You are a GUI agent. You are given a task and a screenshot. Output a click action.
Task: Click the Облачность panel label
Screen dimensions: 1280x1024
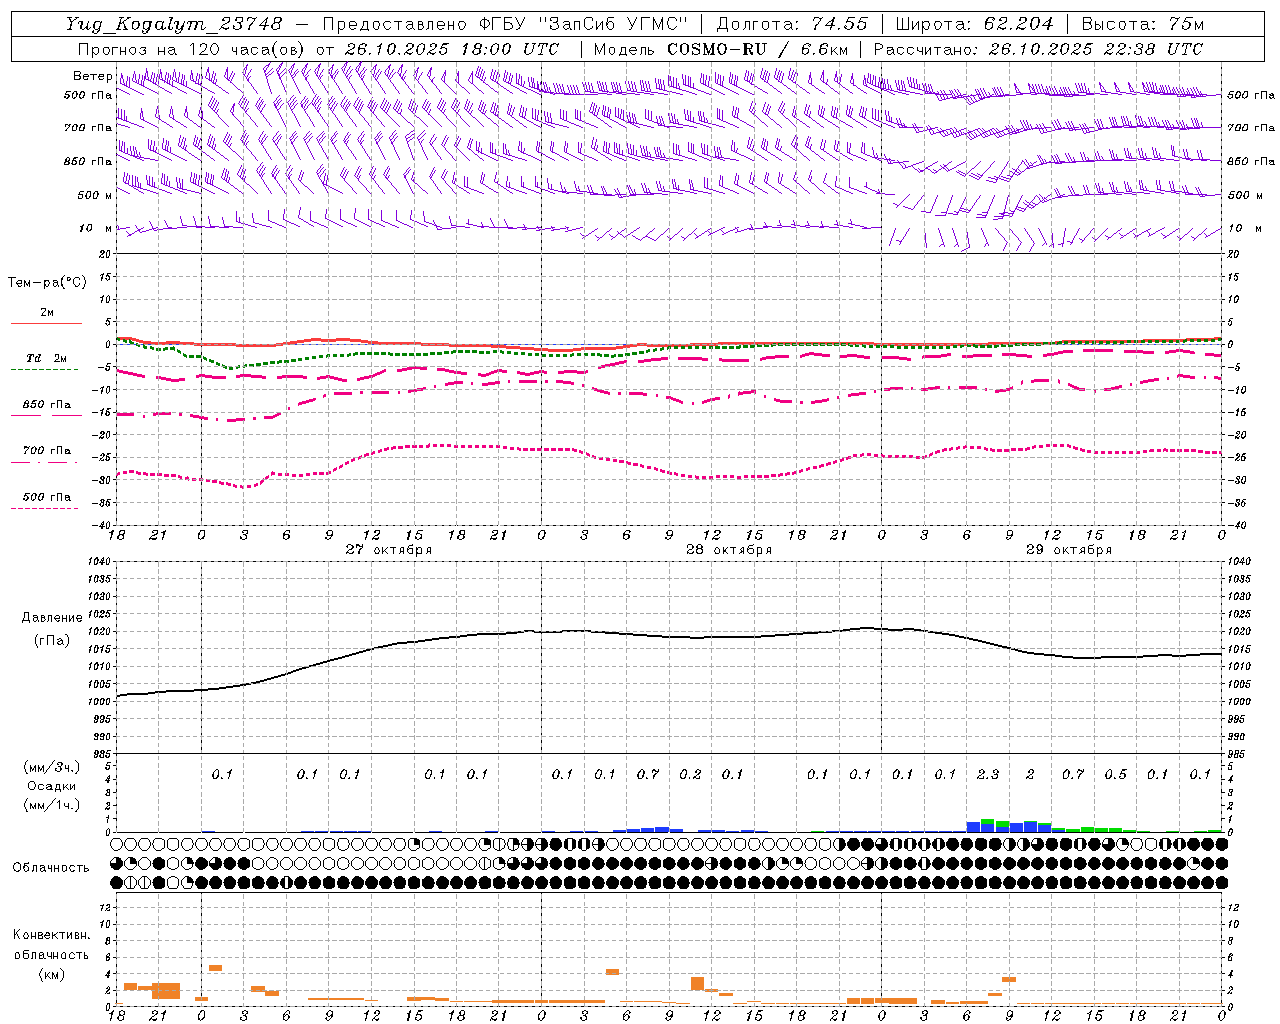pyautogui.click(x=51, y=868)
